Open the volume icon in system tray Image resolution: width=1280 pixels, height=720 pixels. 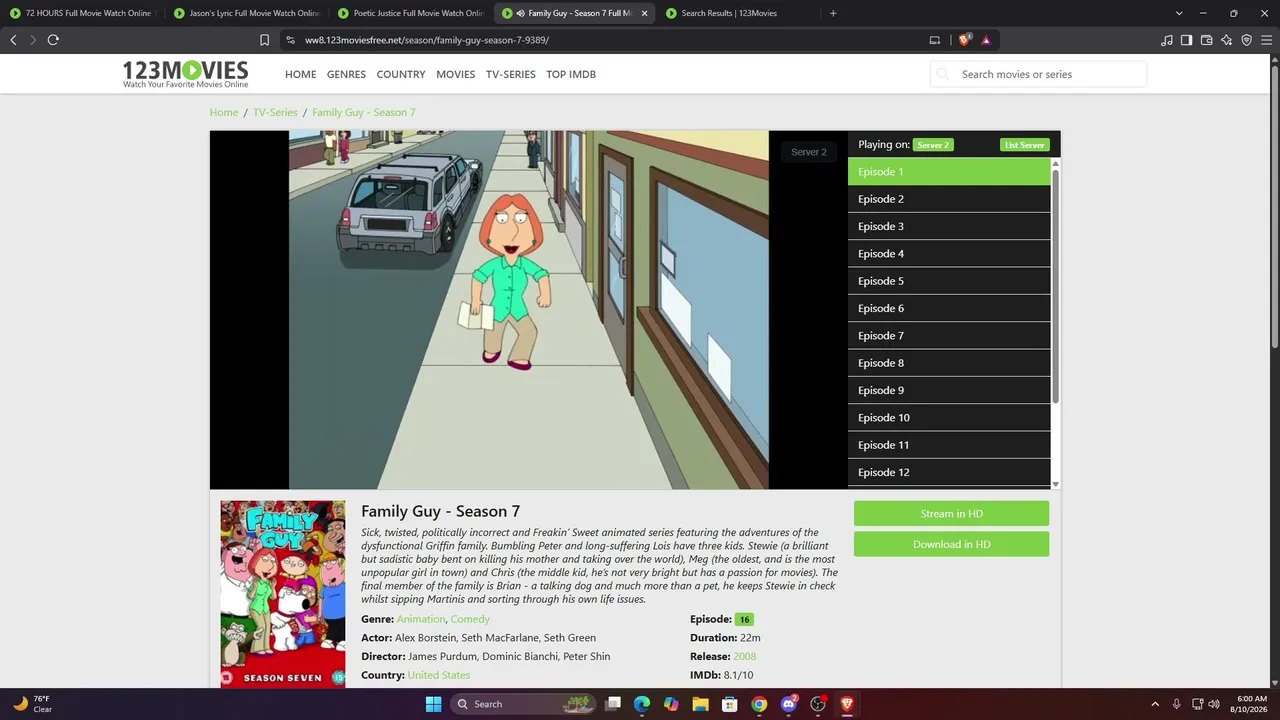pos(1214,704)
